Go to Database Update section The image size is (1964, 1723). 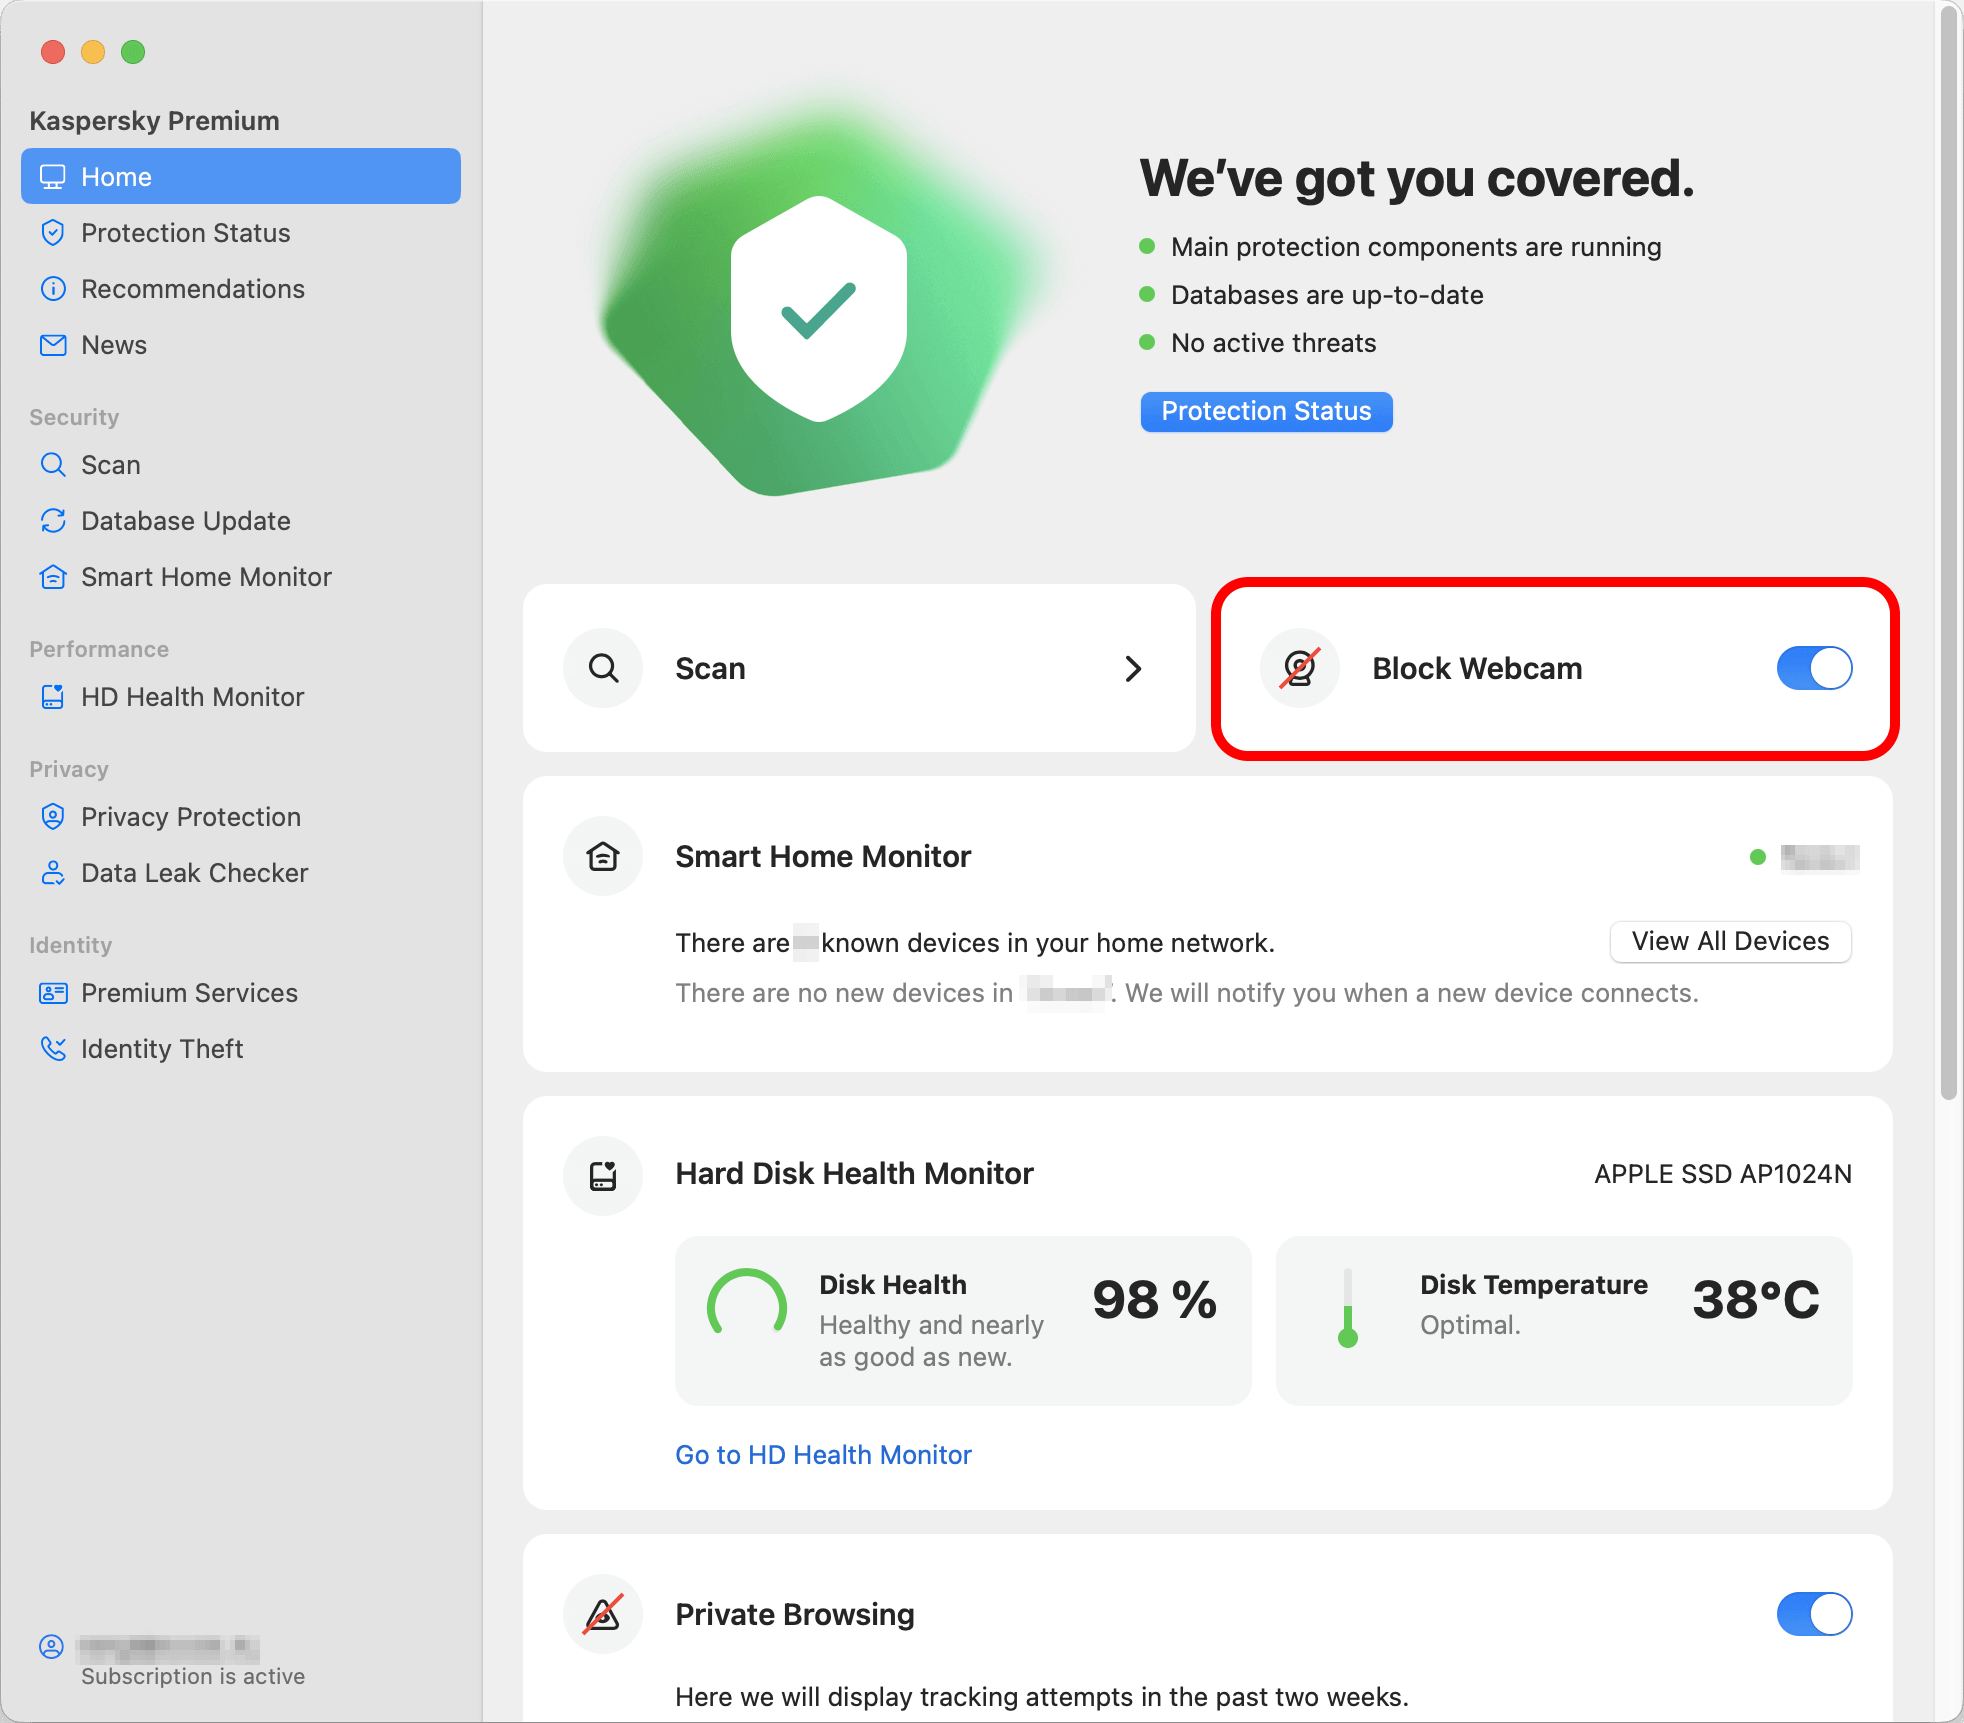click(241, 521)
